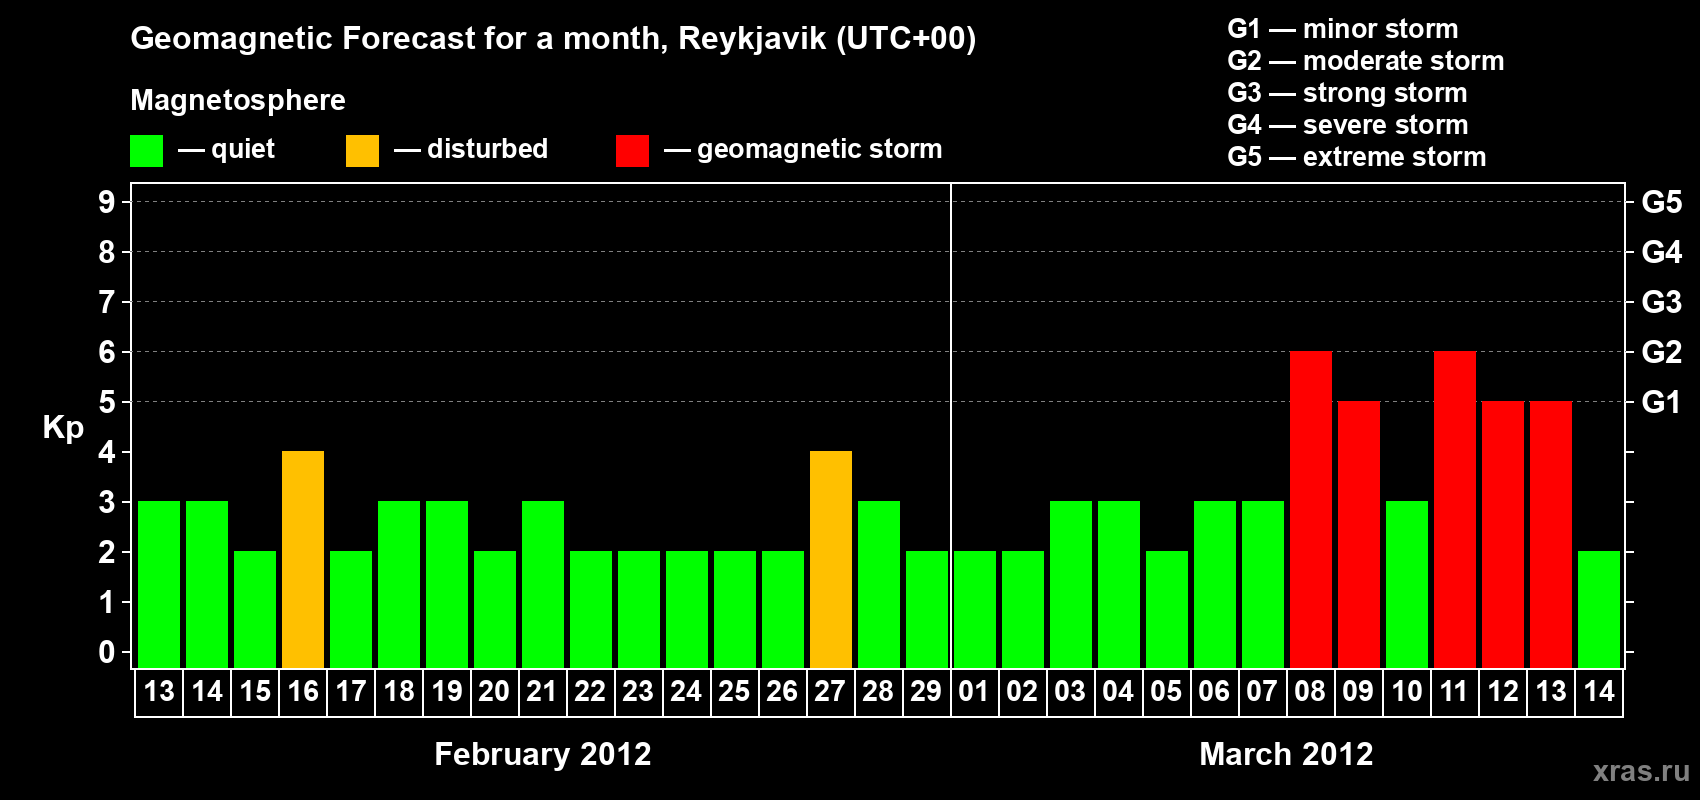Select the green bar for February 13
Image resolution: width=1700 pixels, height=800 pixels.
159,584
